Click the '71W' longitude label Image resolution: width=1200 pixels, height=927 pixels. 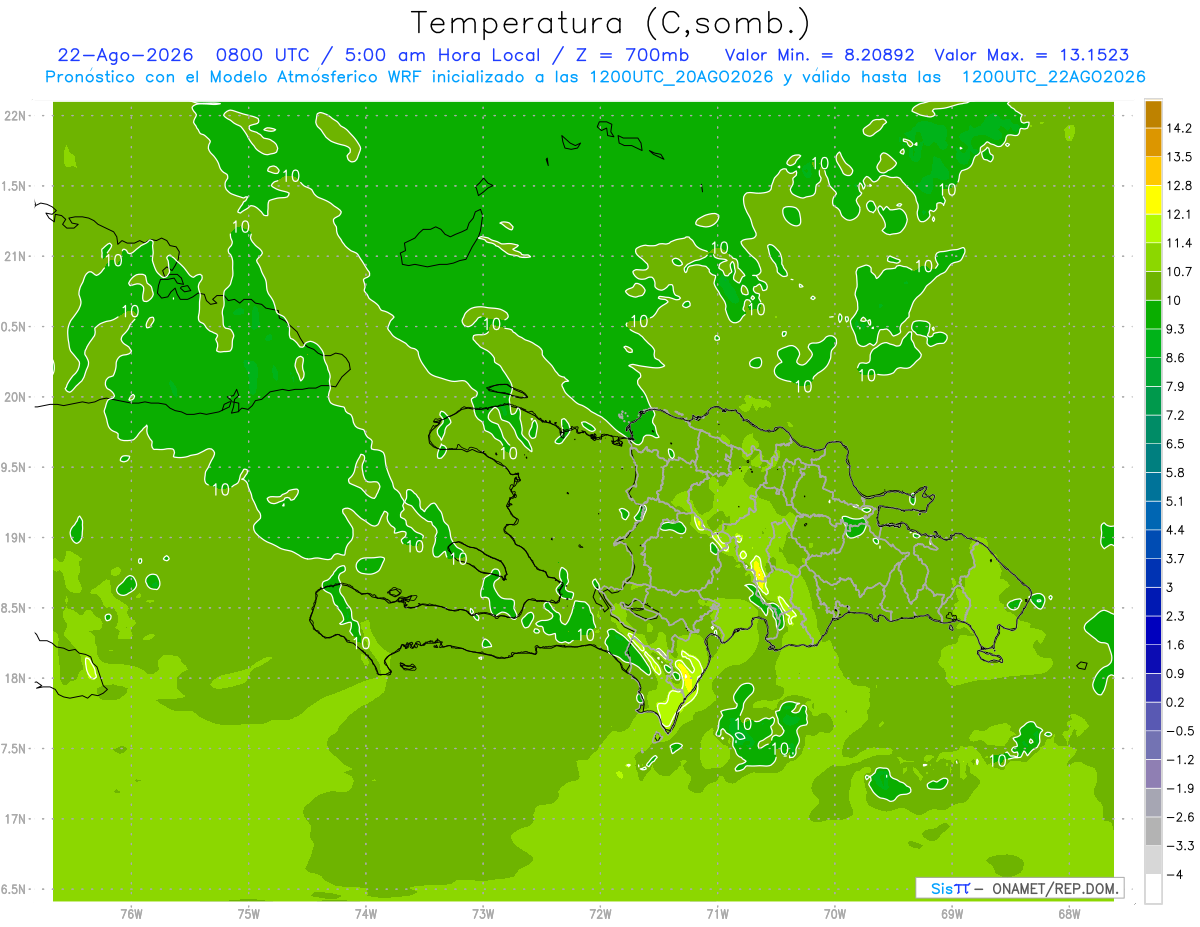click(717, 913)
